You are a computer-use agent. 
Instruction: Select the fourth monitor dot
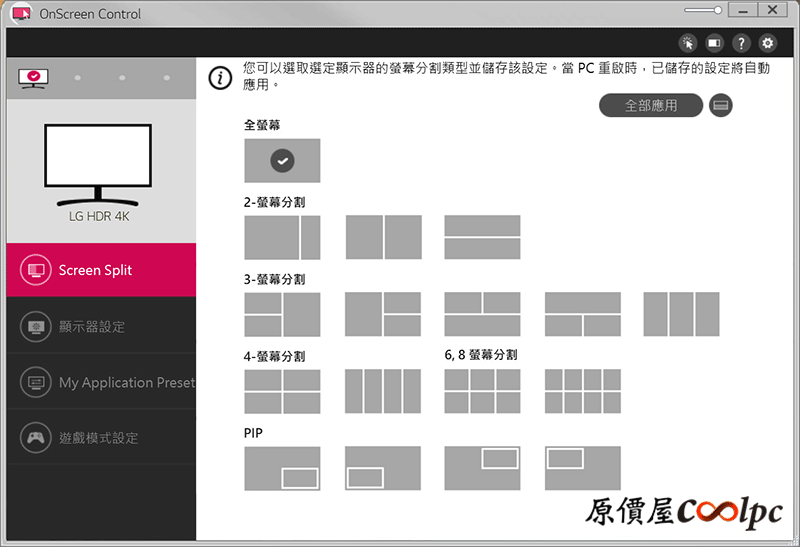[x=167, y=78]
